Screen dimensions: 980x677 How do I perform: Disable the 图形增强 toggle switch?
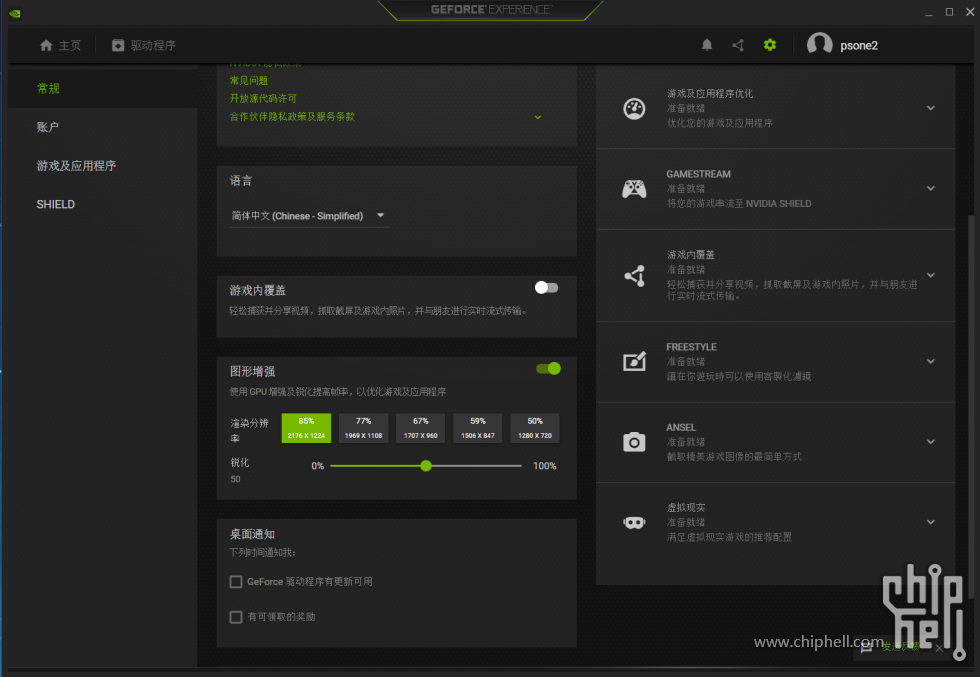coord(548,369)
